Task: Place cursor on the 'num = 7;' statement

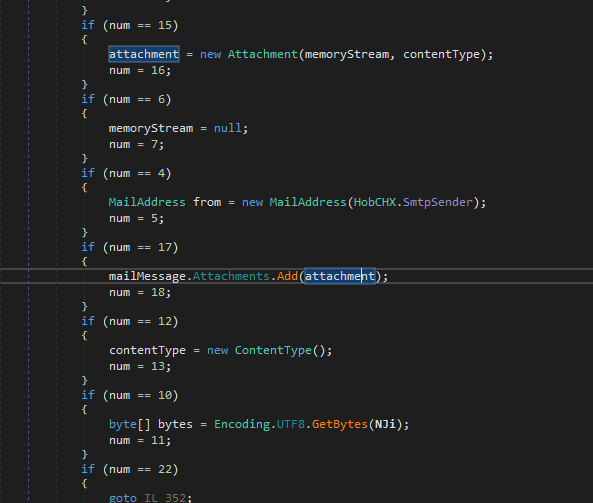Action: (x=137, y=144)
